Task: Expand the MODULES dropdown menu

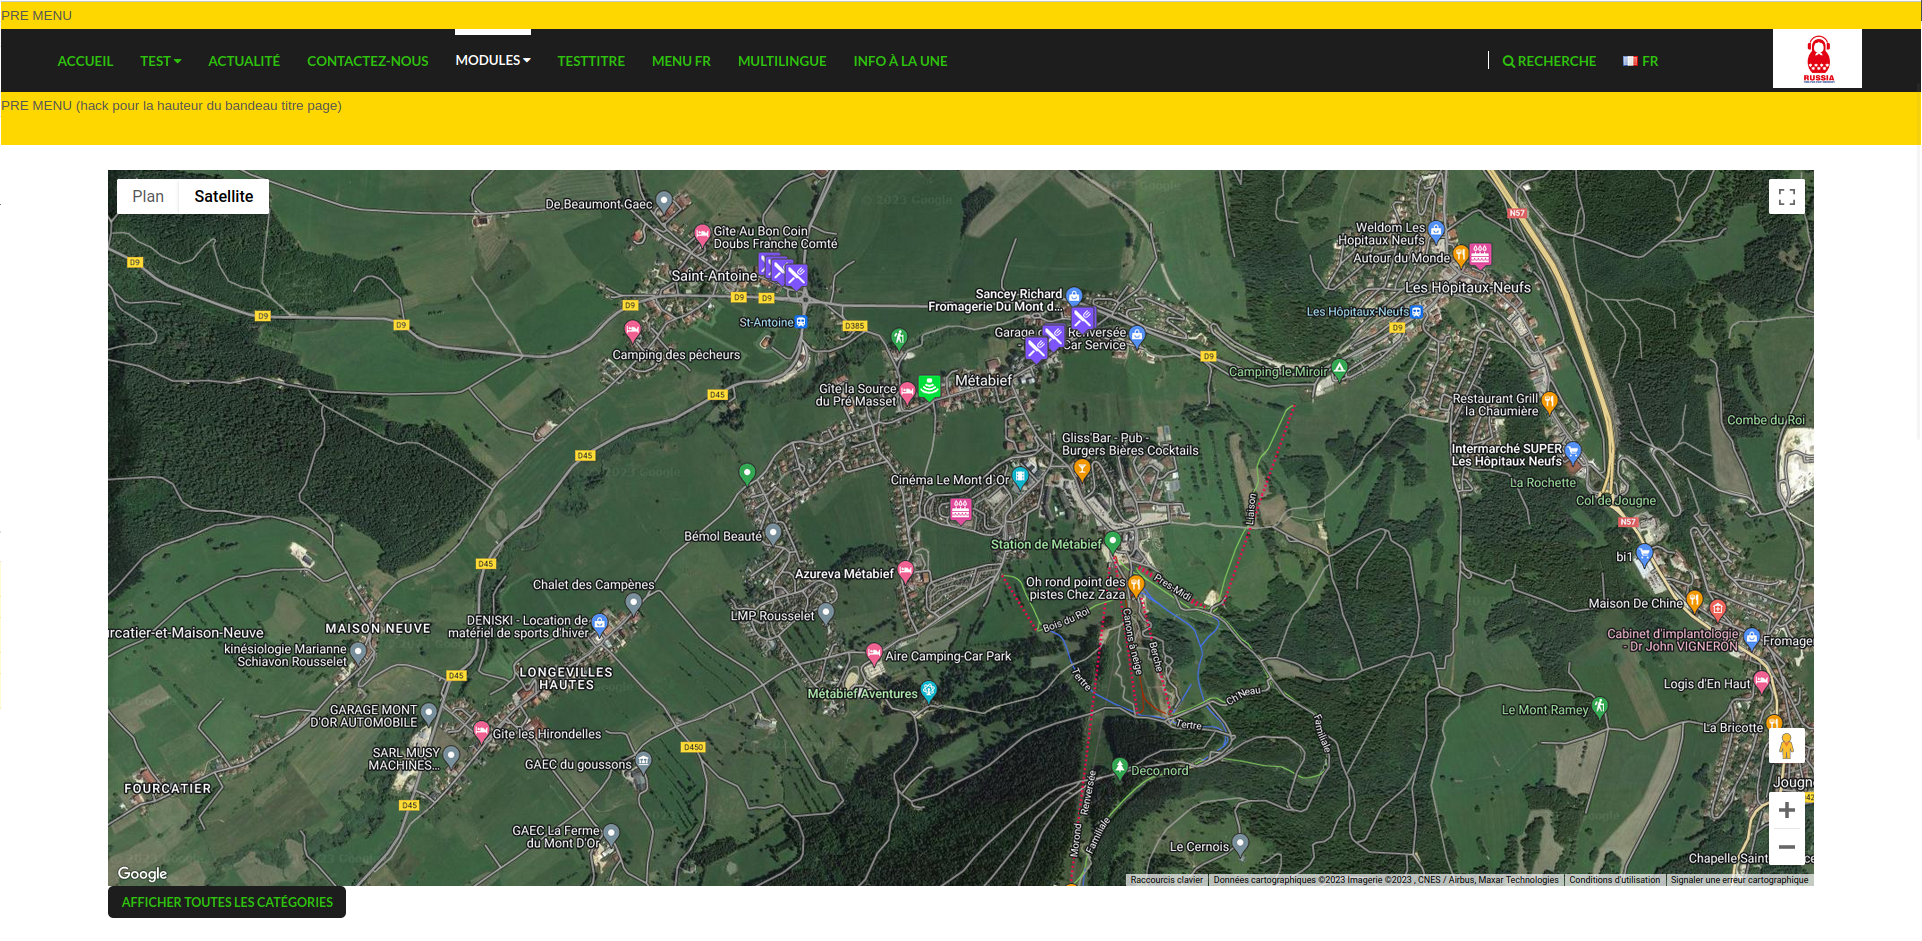Action: click(x=492, y=60)
